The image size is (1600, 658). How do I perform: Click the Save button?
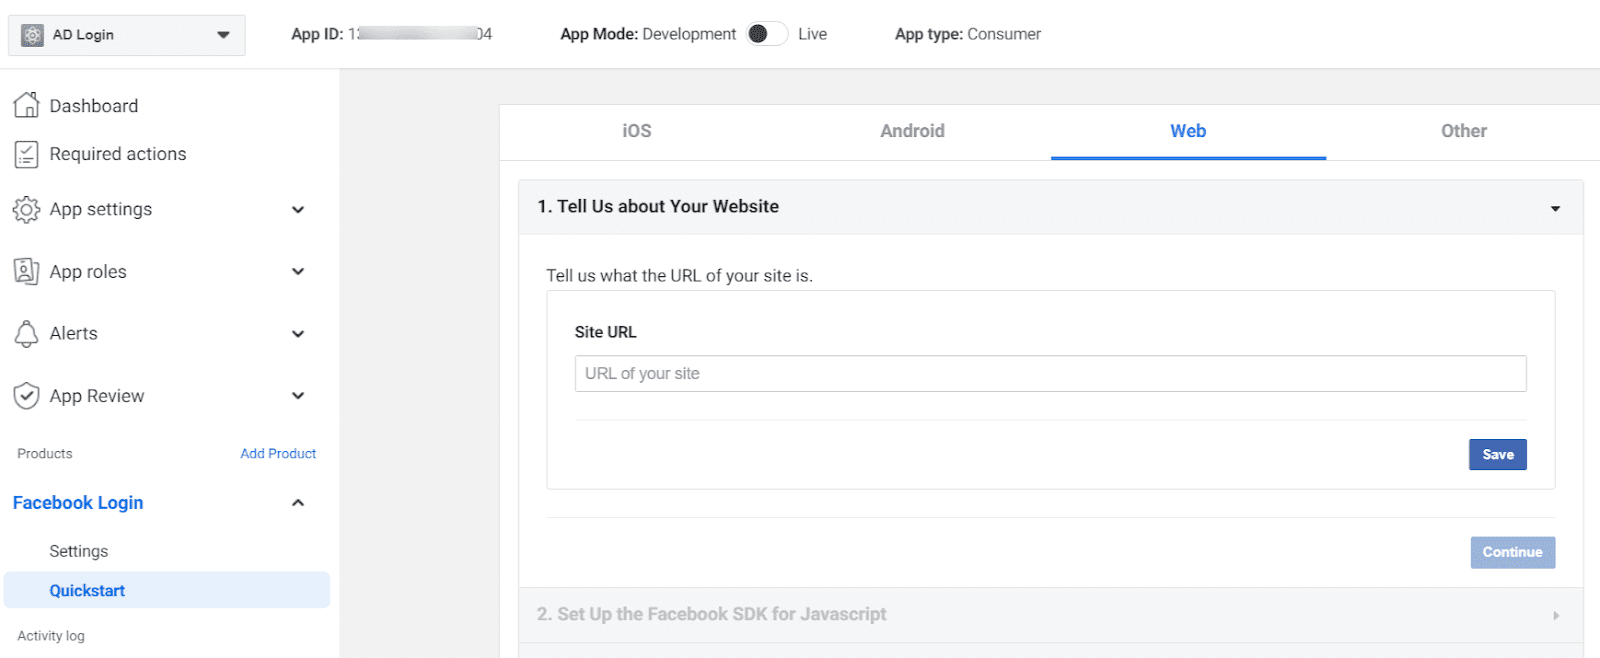click(1497, 454)
